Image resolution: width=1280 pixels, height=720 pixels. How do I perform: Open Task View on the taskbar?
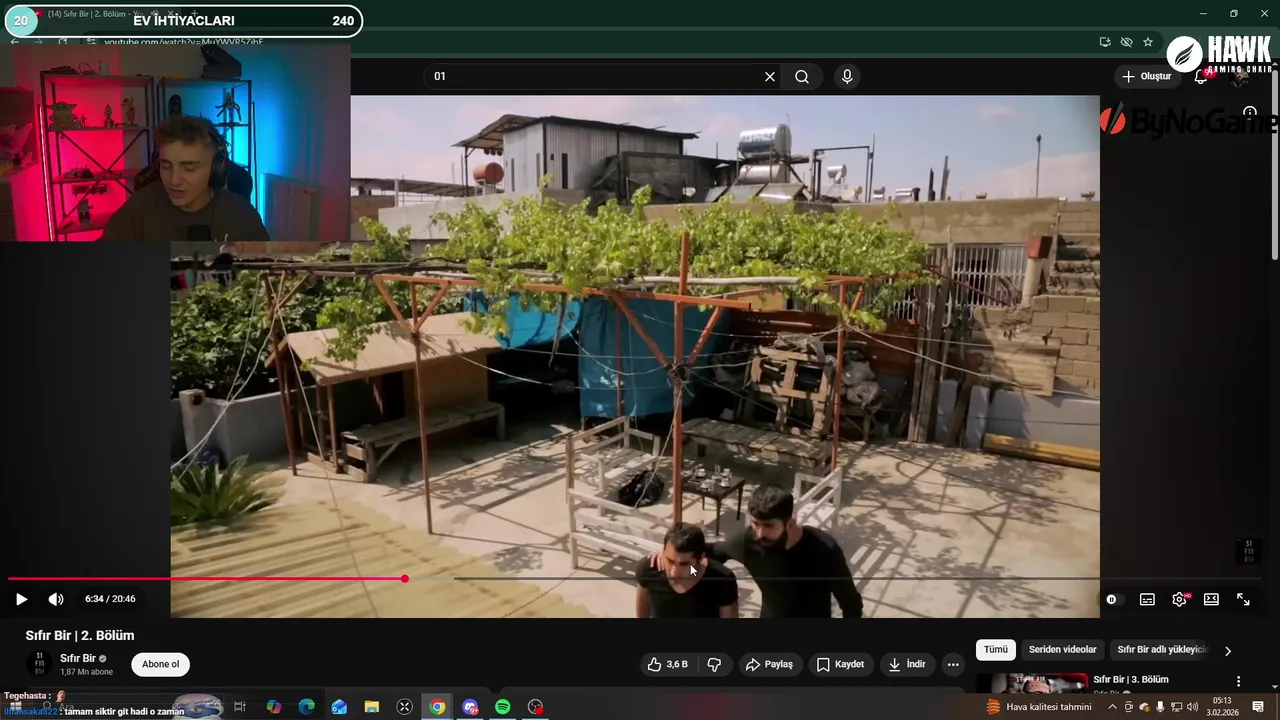(x=240, y=707)
